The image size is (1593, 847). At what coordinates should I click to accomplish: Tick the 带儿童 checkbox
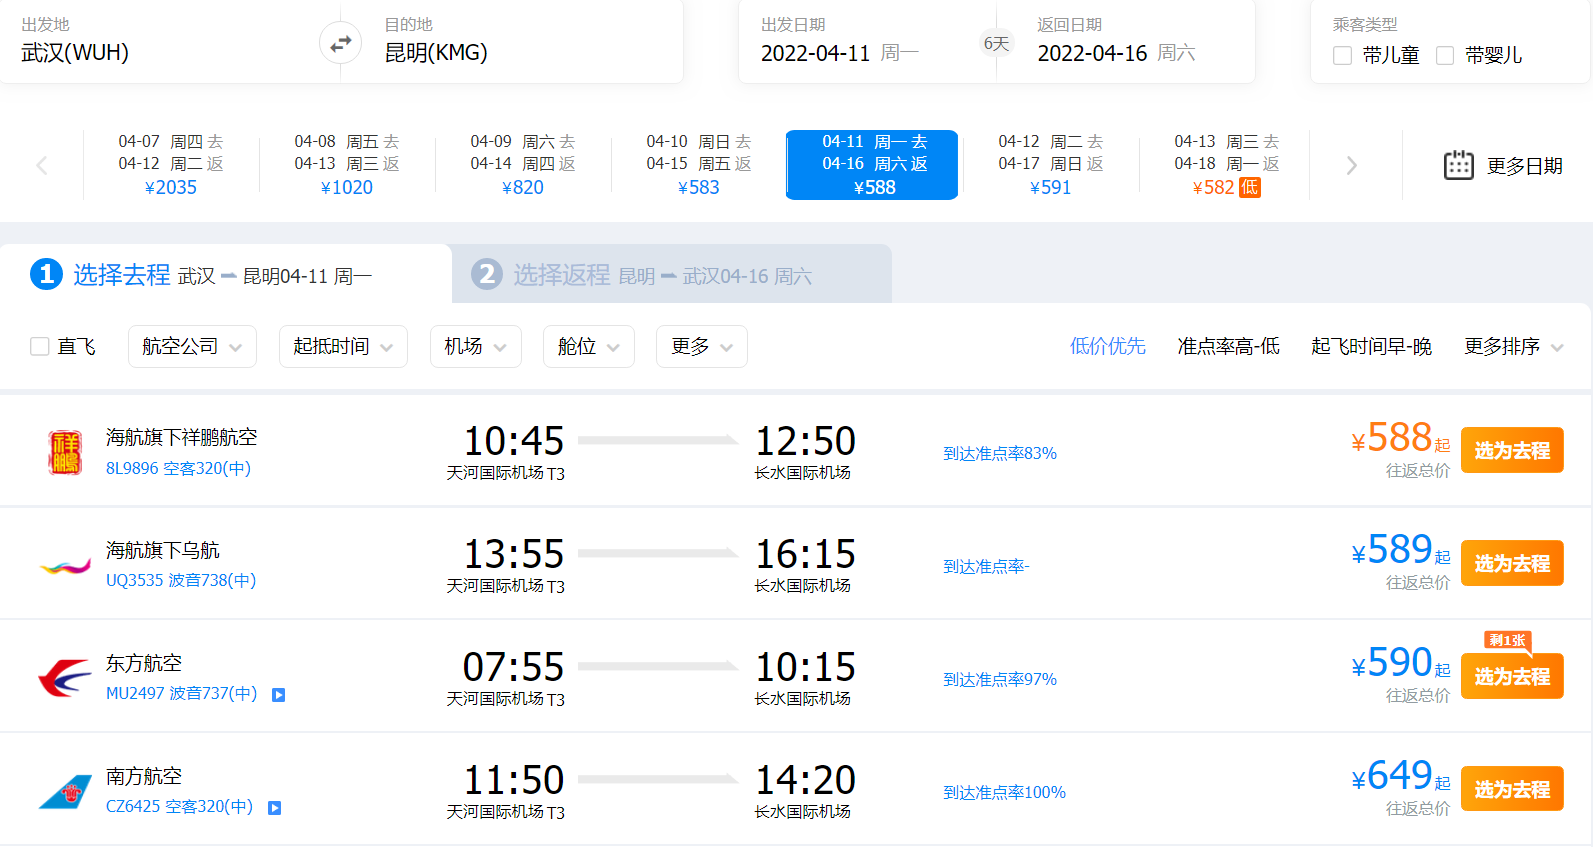tap(1343, 56)
